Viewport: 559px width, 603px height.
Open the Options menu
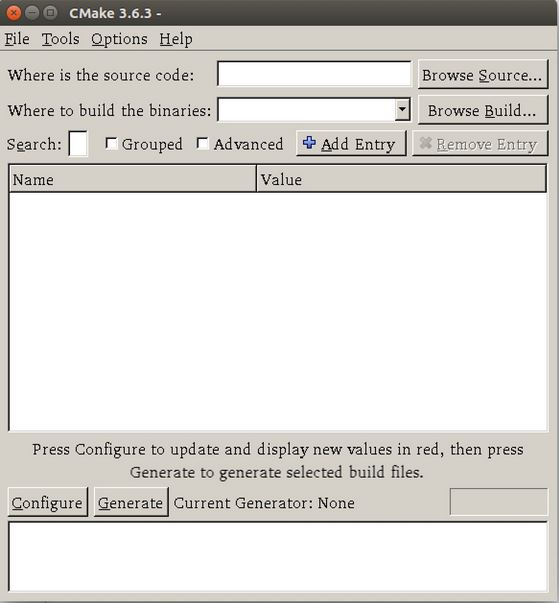(x=119, y=39)
